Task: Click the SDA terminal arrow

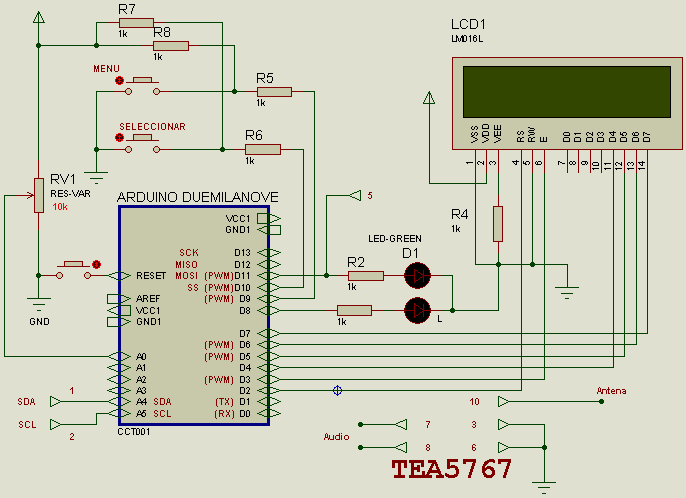Action: (56, 402)
